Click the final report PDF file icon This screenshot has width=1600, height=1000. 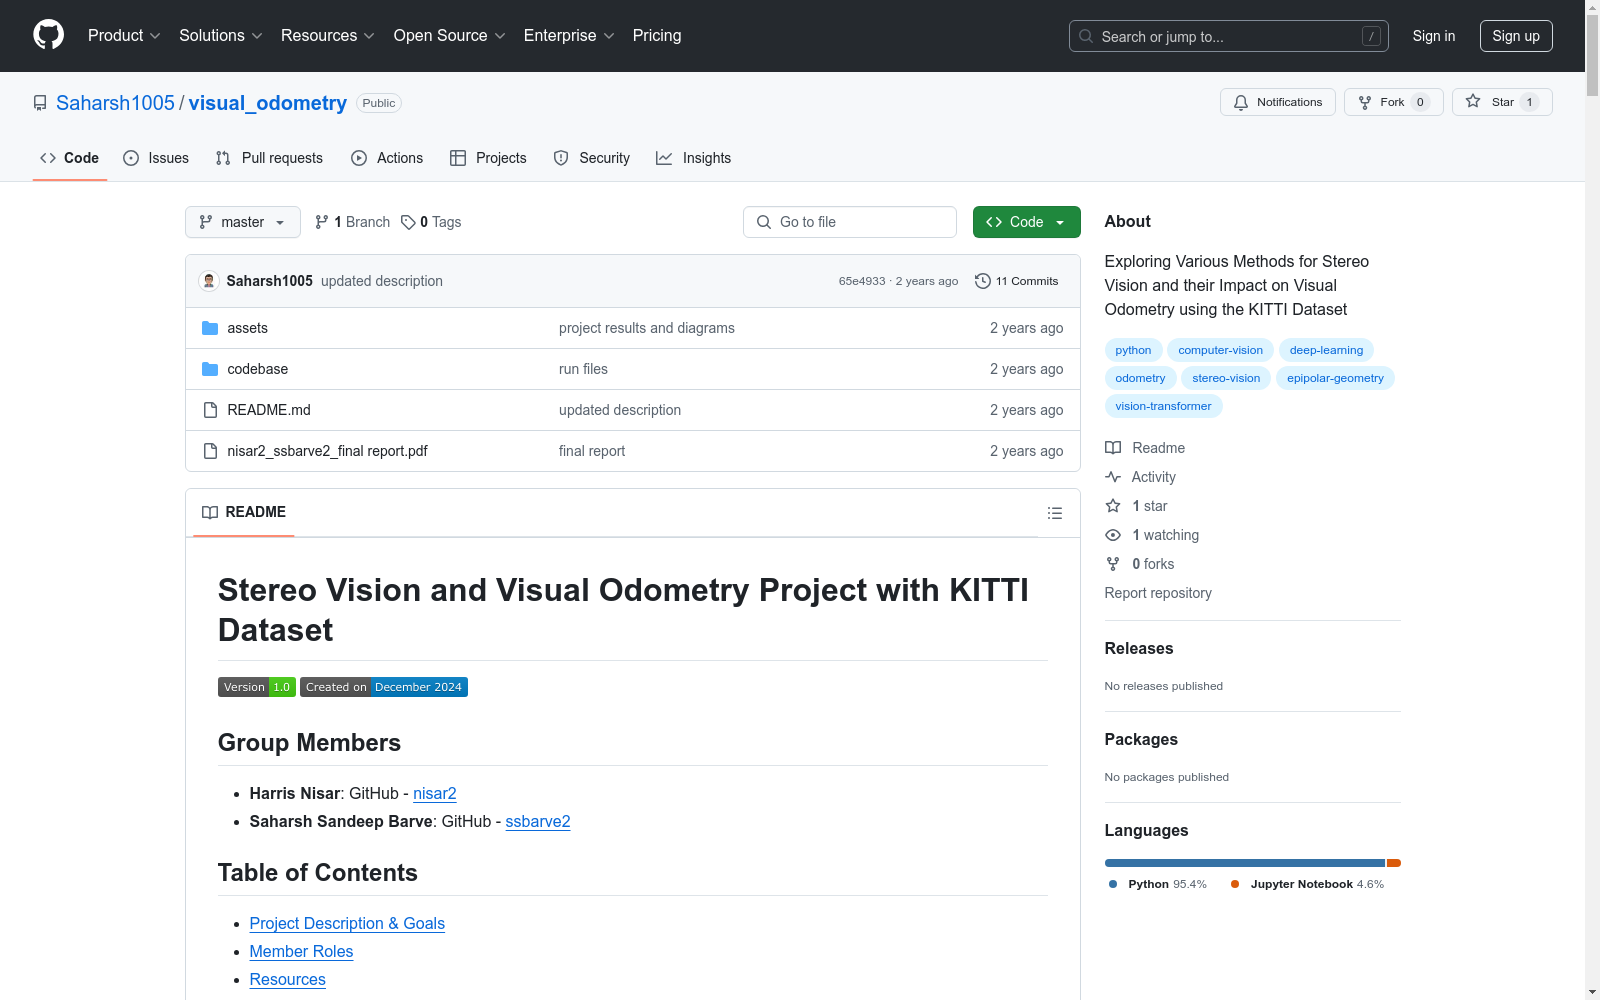tap(210, 451)
